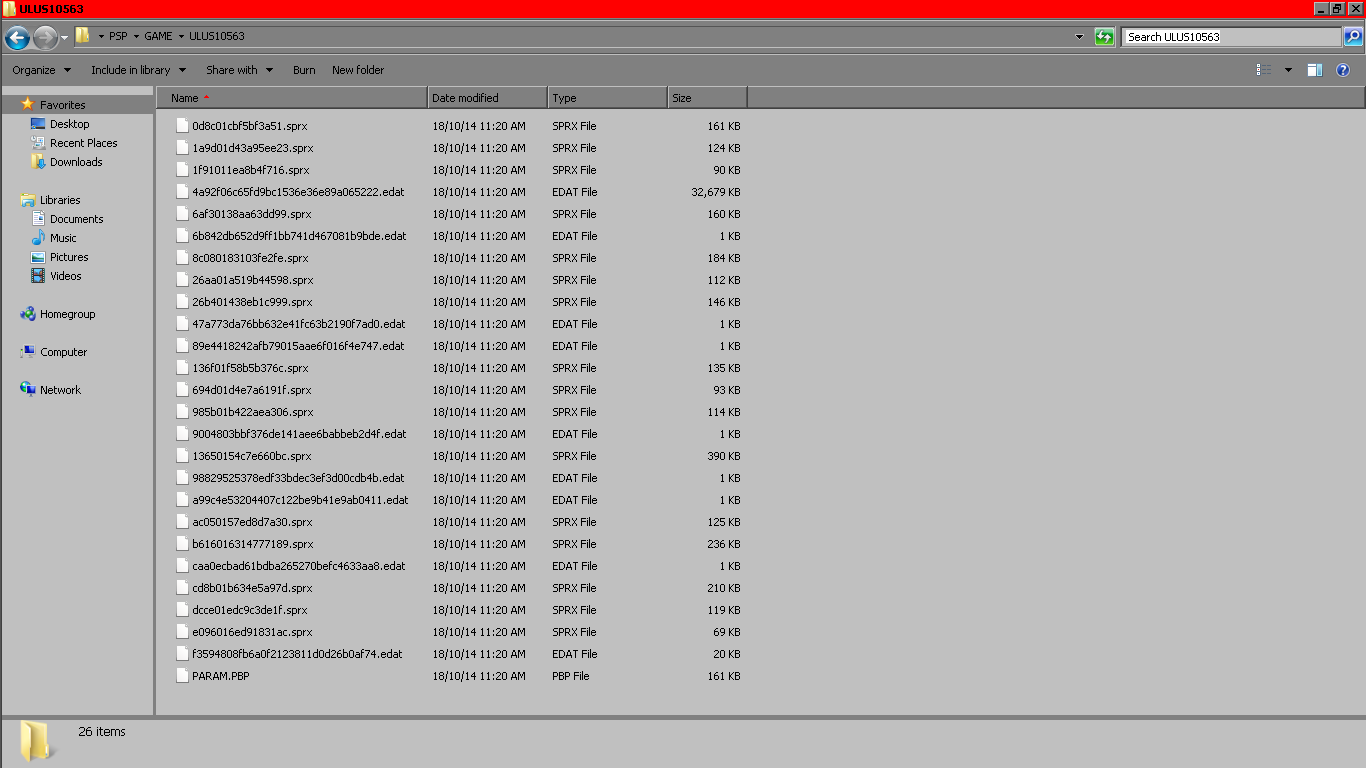Click the Change your view icon
This screenshot has width=1366, height=768.
[x=1265, y=70]
